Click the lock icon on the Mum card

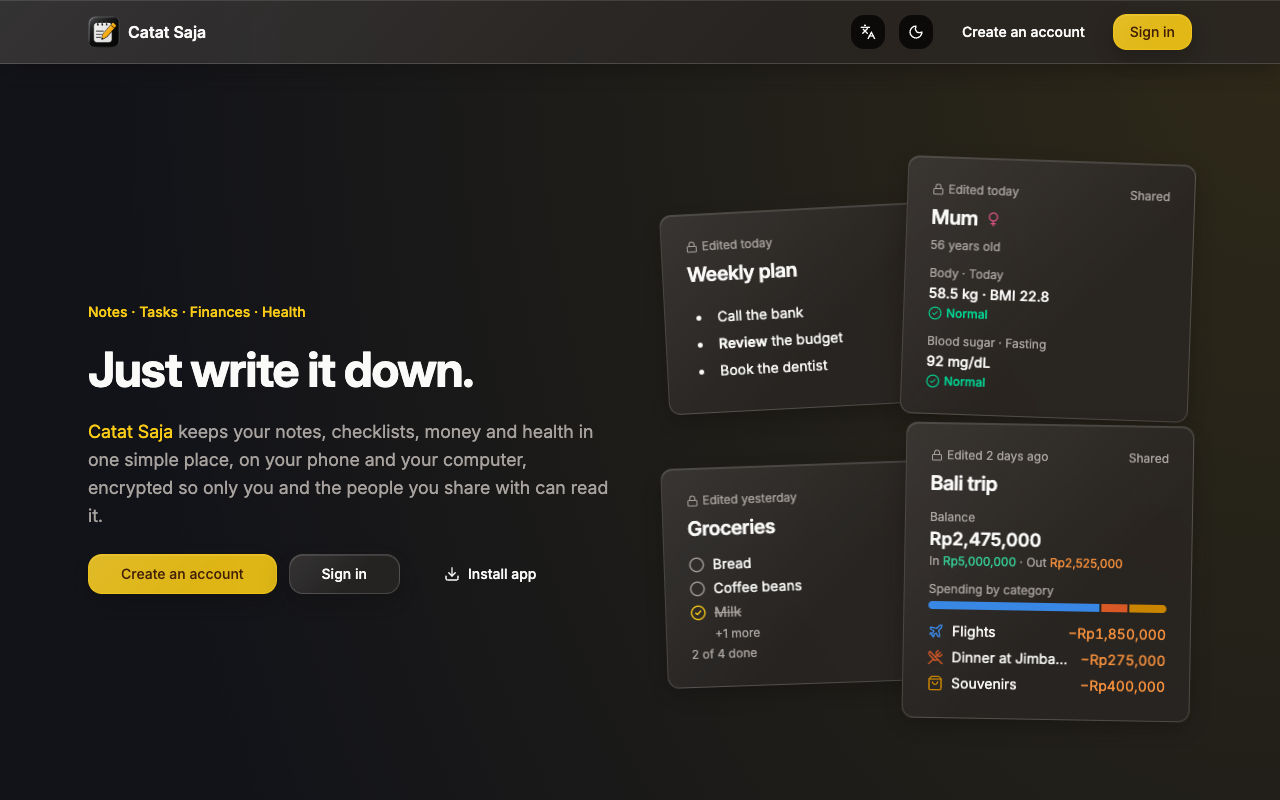point(938,189)
